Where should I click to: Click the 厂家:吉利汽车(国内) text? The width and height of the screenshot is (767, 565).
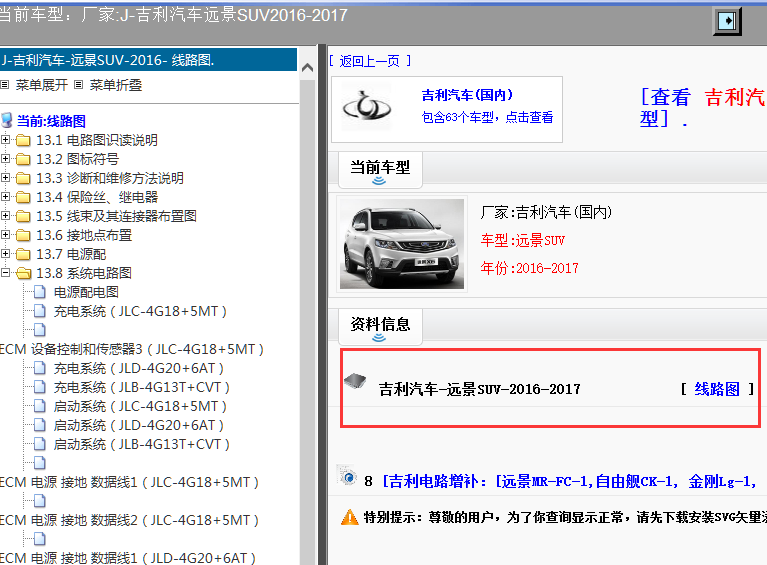click(546, 212)
